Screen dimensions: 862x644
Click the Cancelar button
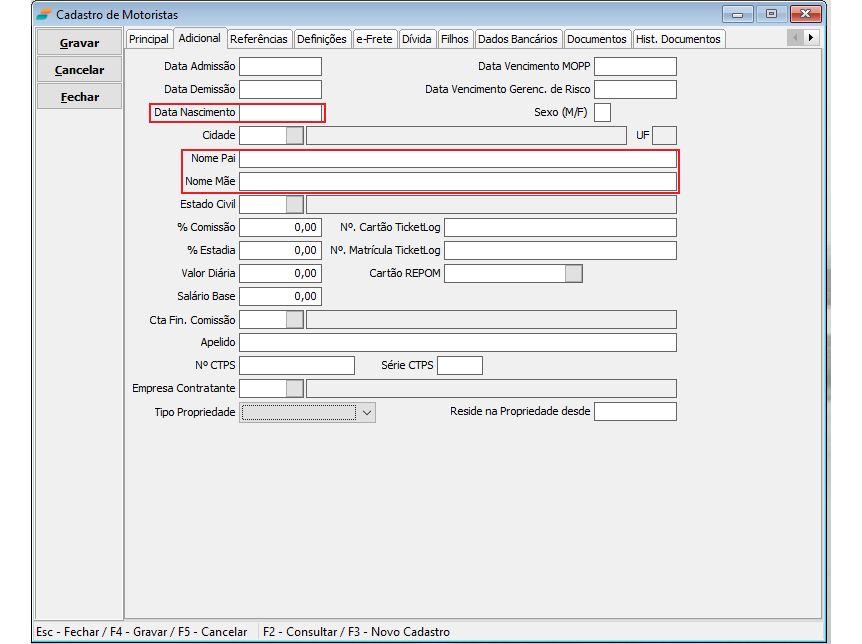pos(80,70)
